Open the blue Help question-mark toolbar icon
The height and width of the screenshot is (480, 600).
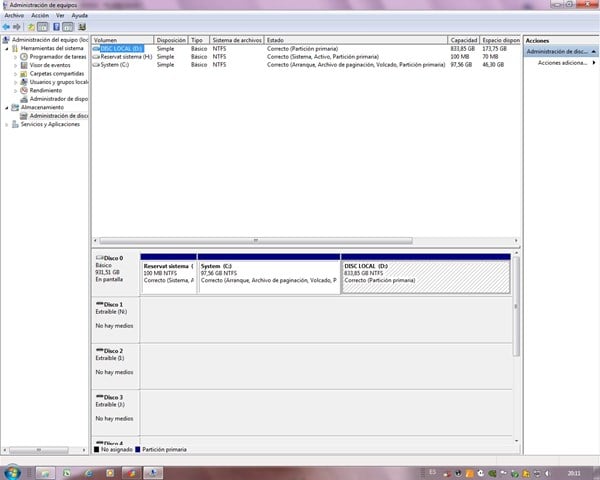click(56, 27)
